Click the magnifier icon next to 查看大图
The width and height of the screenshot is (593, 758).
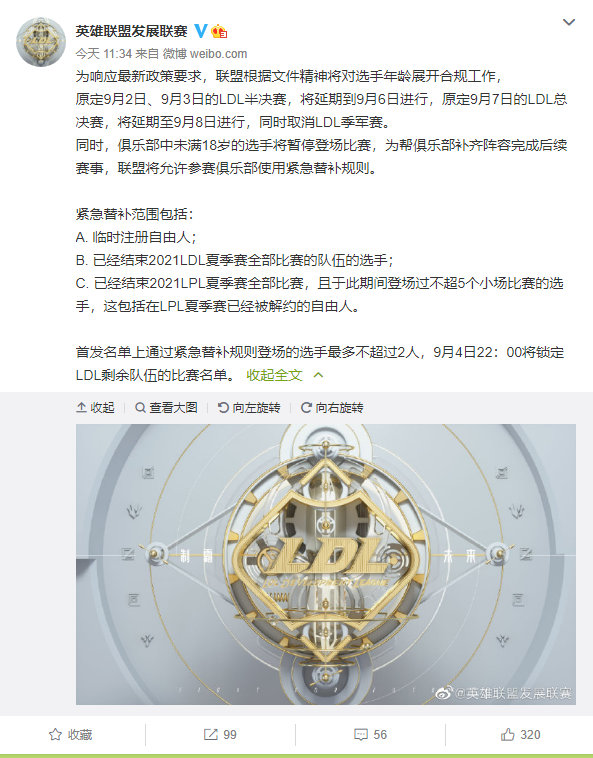point(140,408)
